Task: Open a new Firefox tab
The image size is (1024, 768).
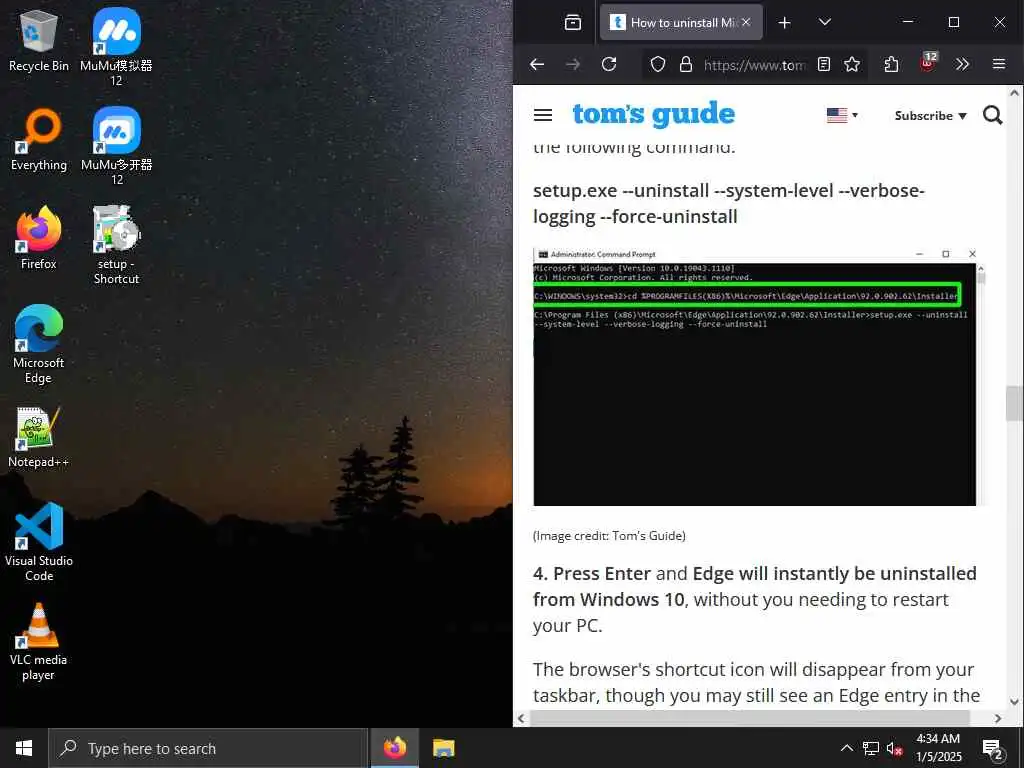Action: click(x=784, y=23)
